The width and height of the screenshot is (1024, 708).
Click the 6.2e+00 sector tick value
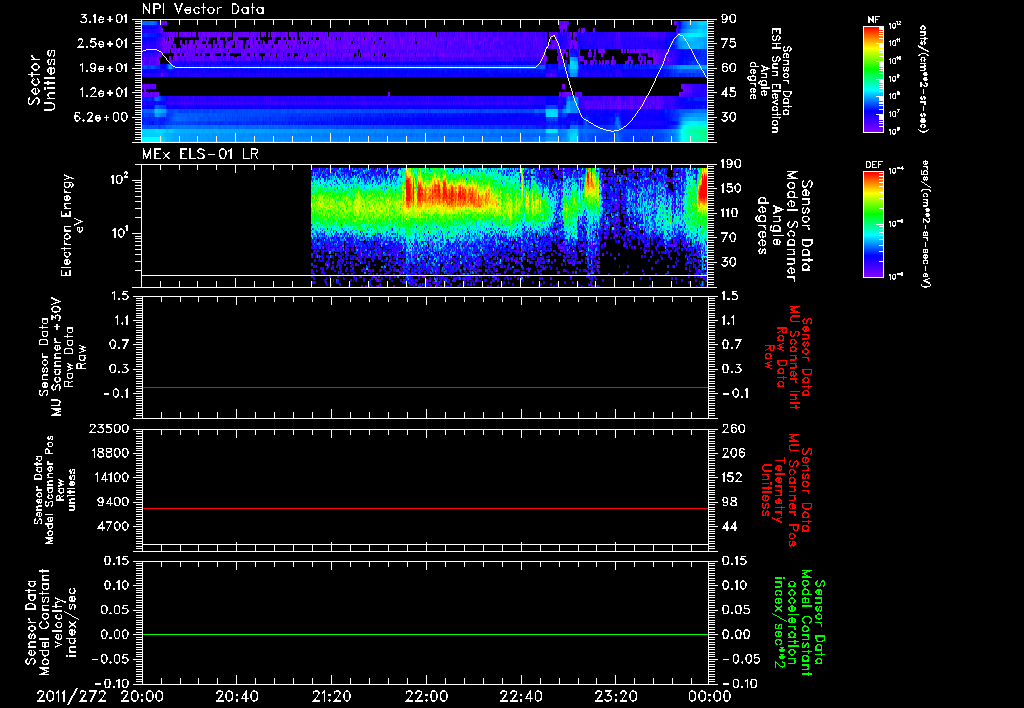103,117
